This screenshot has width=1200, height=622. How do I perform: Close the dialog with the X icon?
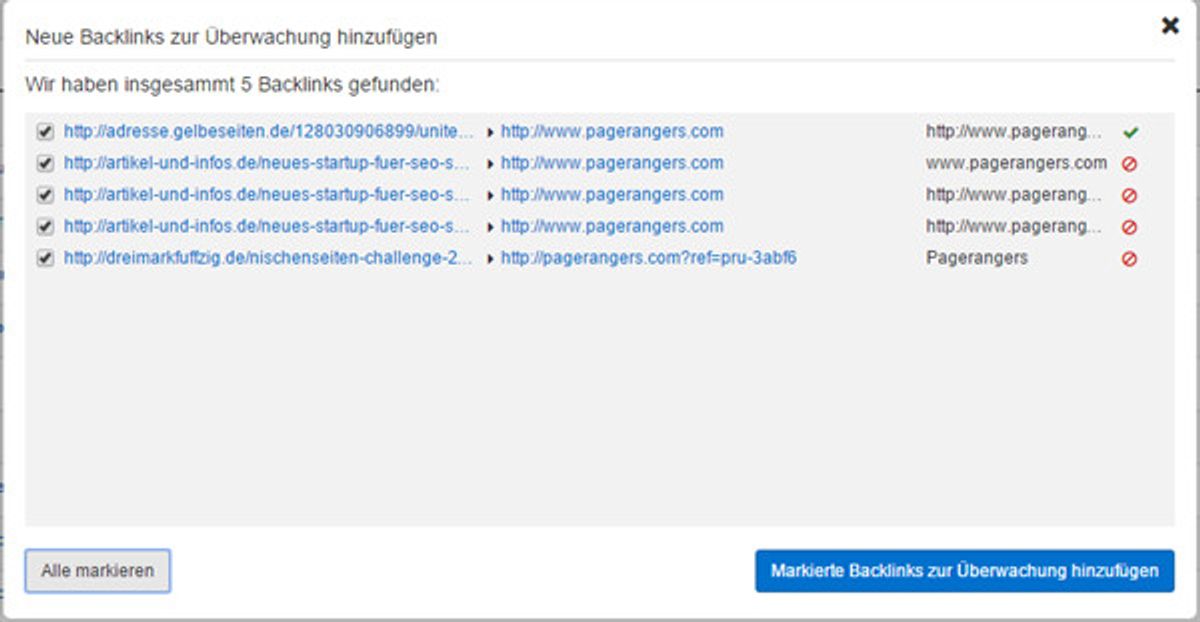coord(1169,26)
